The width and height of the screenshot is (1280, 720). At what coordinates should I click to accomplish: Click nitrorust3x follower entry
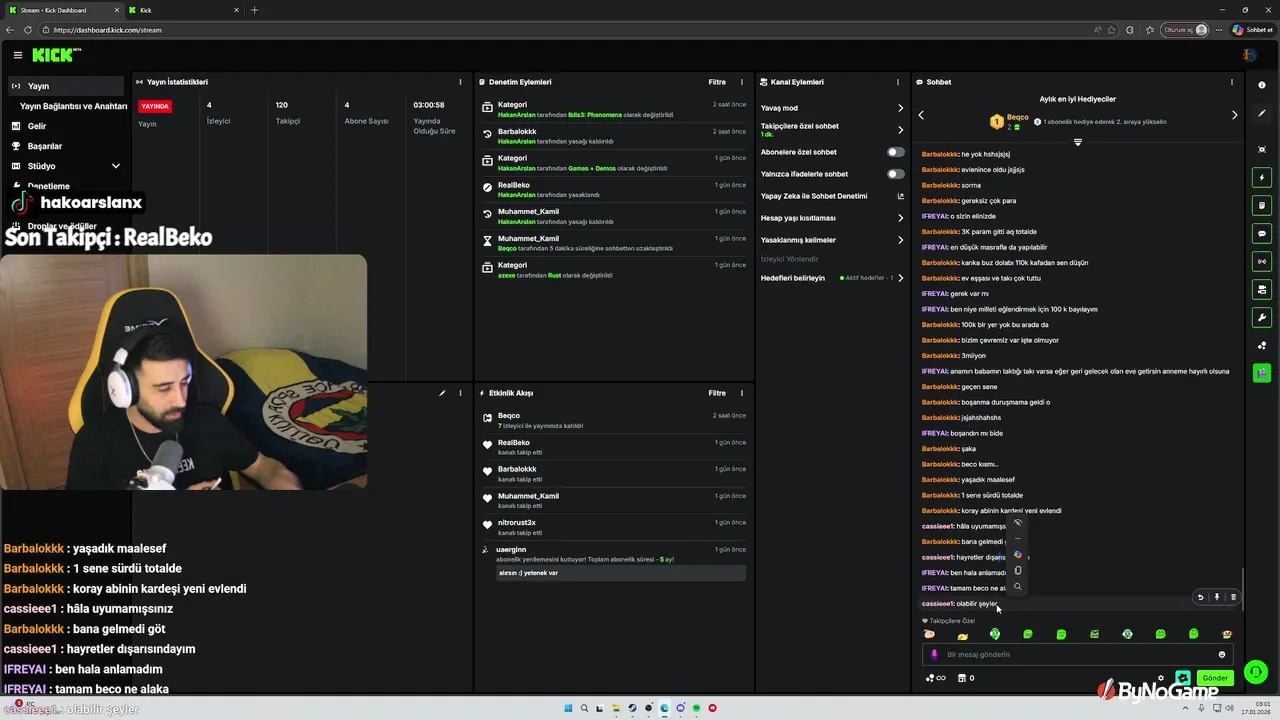coord(517,523)
